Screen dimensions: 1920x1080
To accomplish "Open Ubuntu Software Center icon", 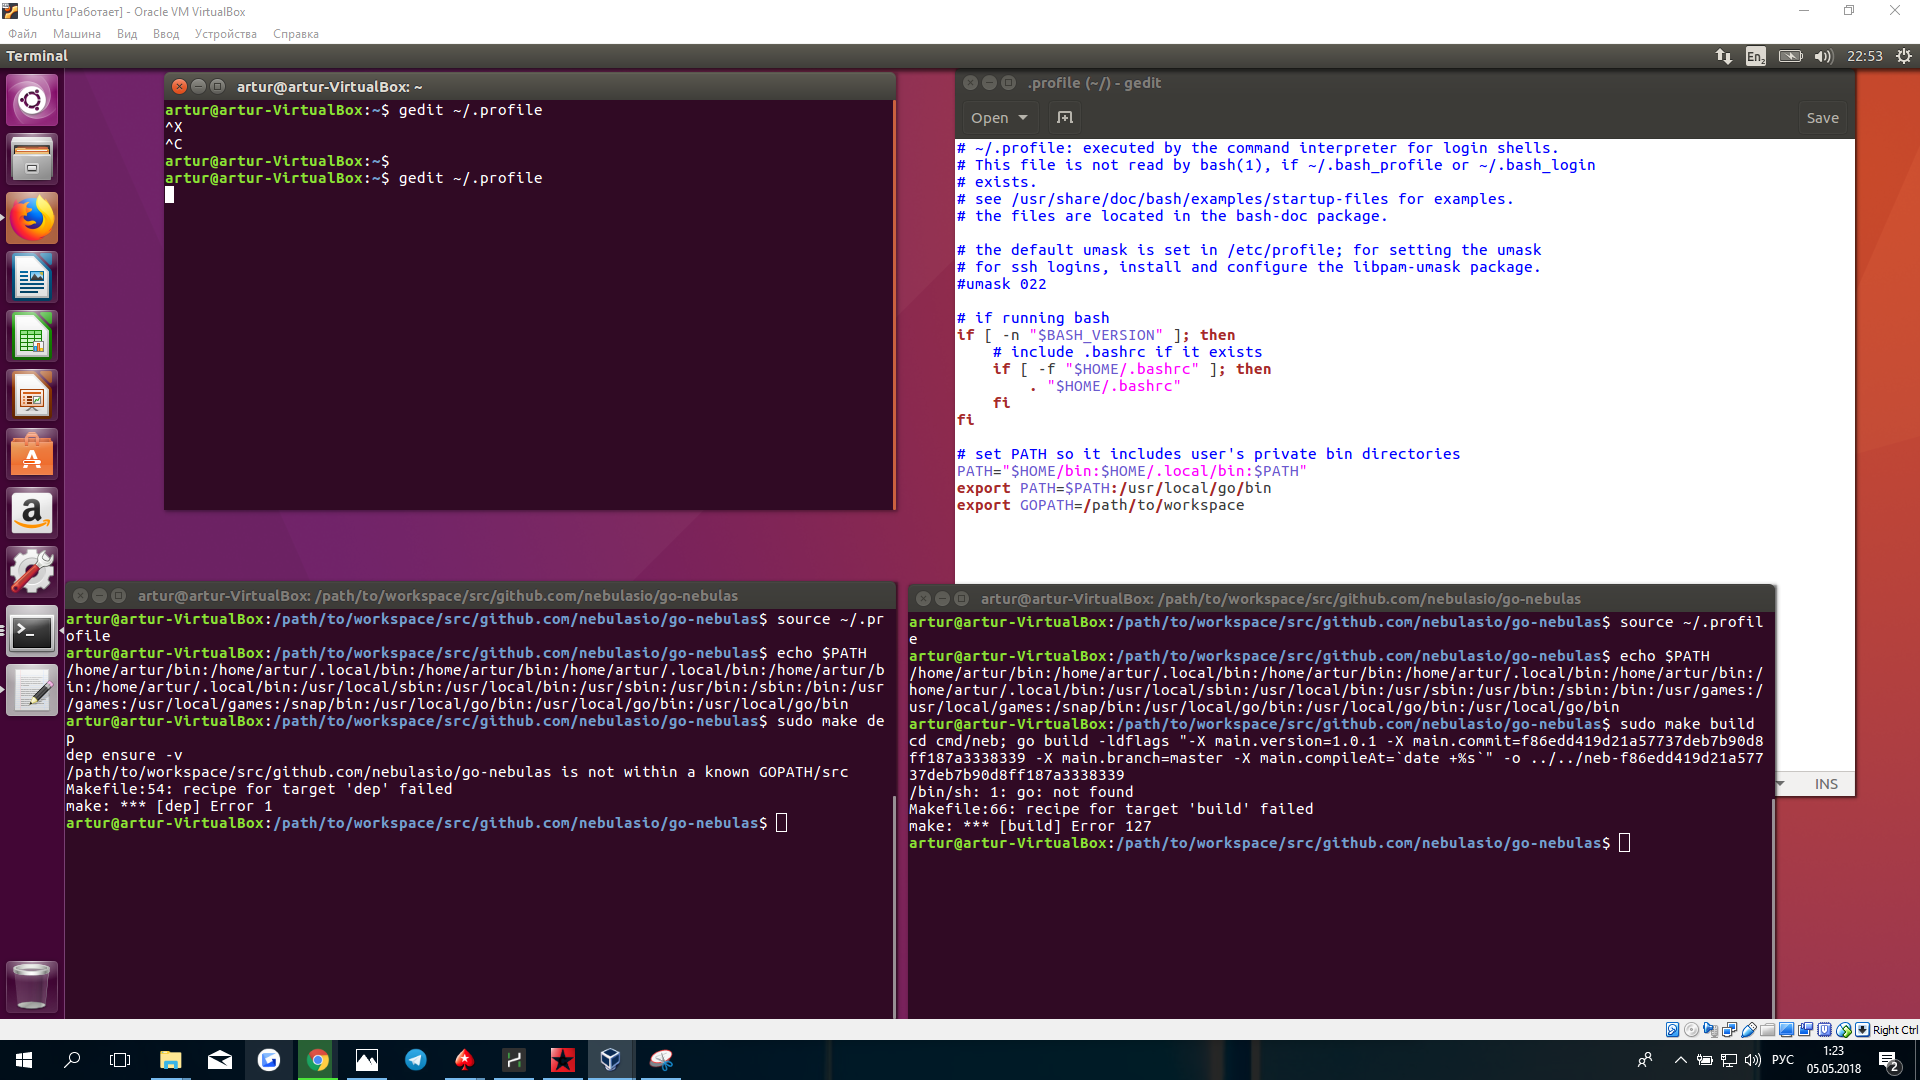I will click(32, 455).
